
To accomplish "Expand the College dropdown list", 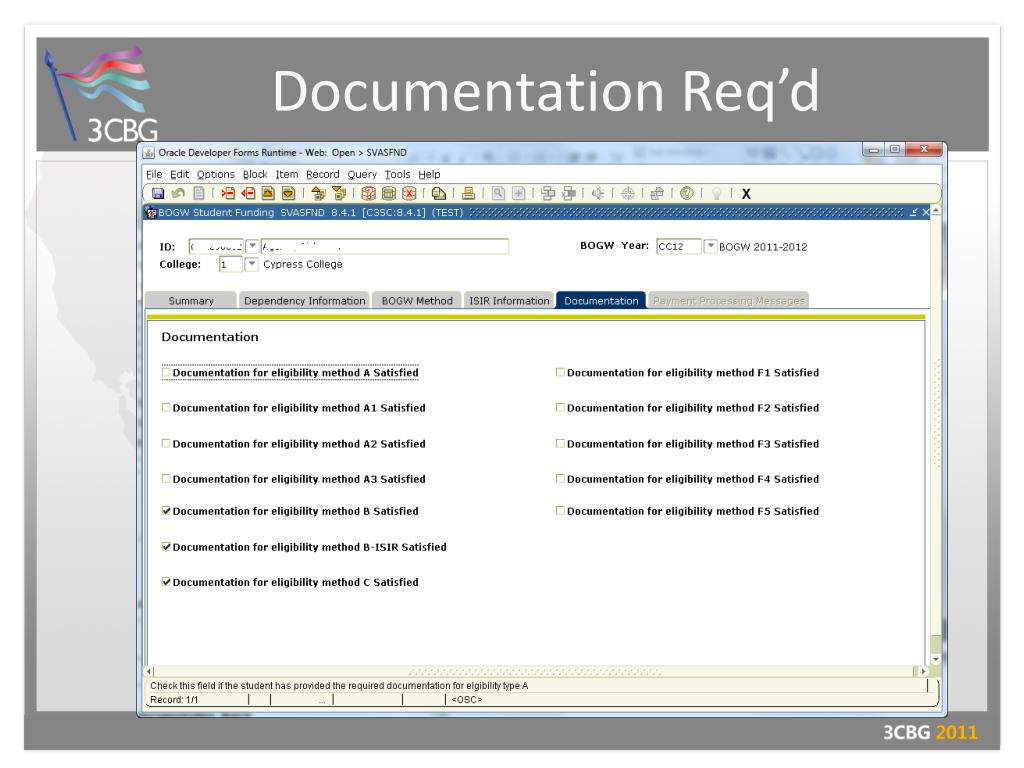I will [x=251, y=265].
